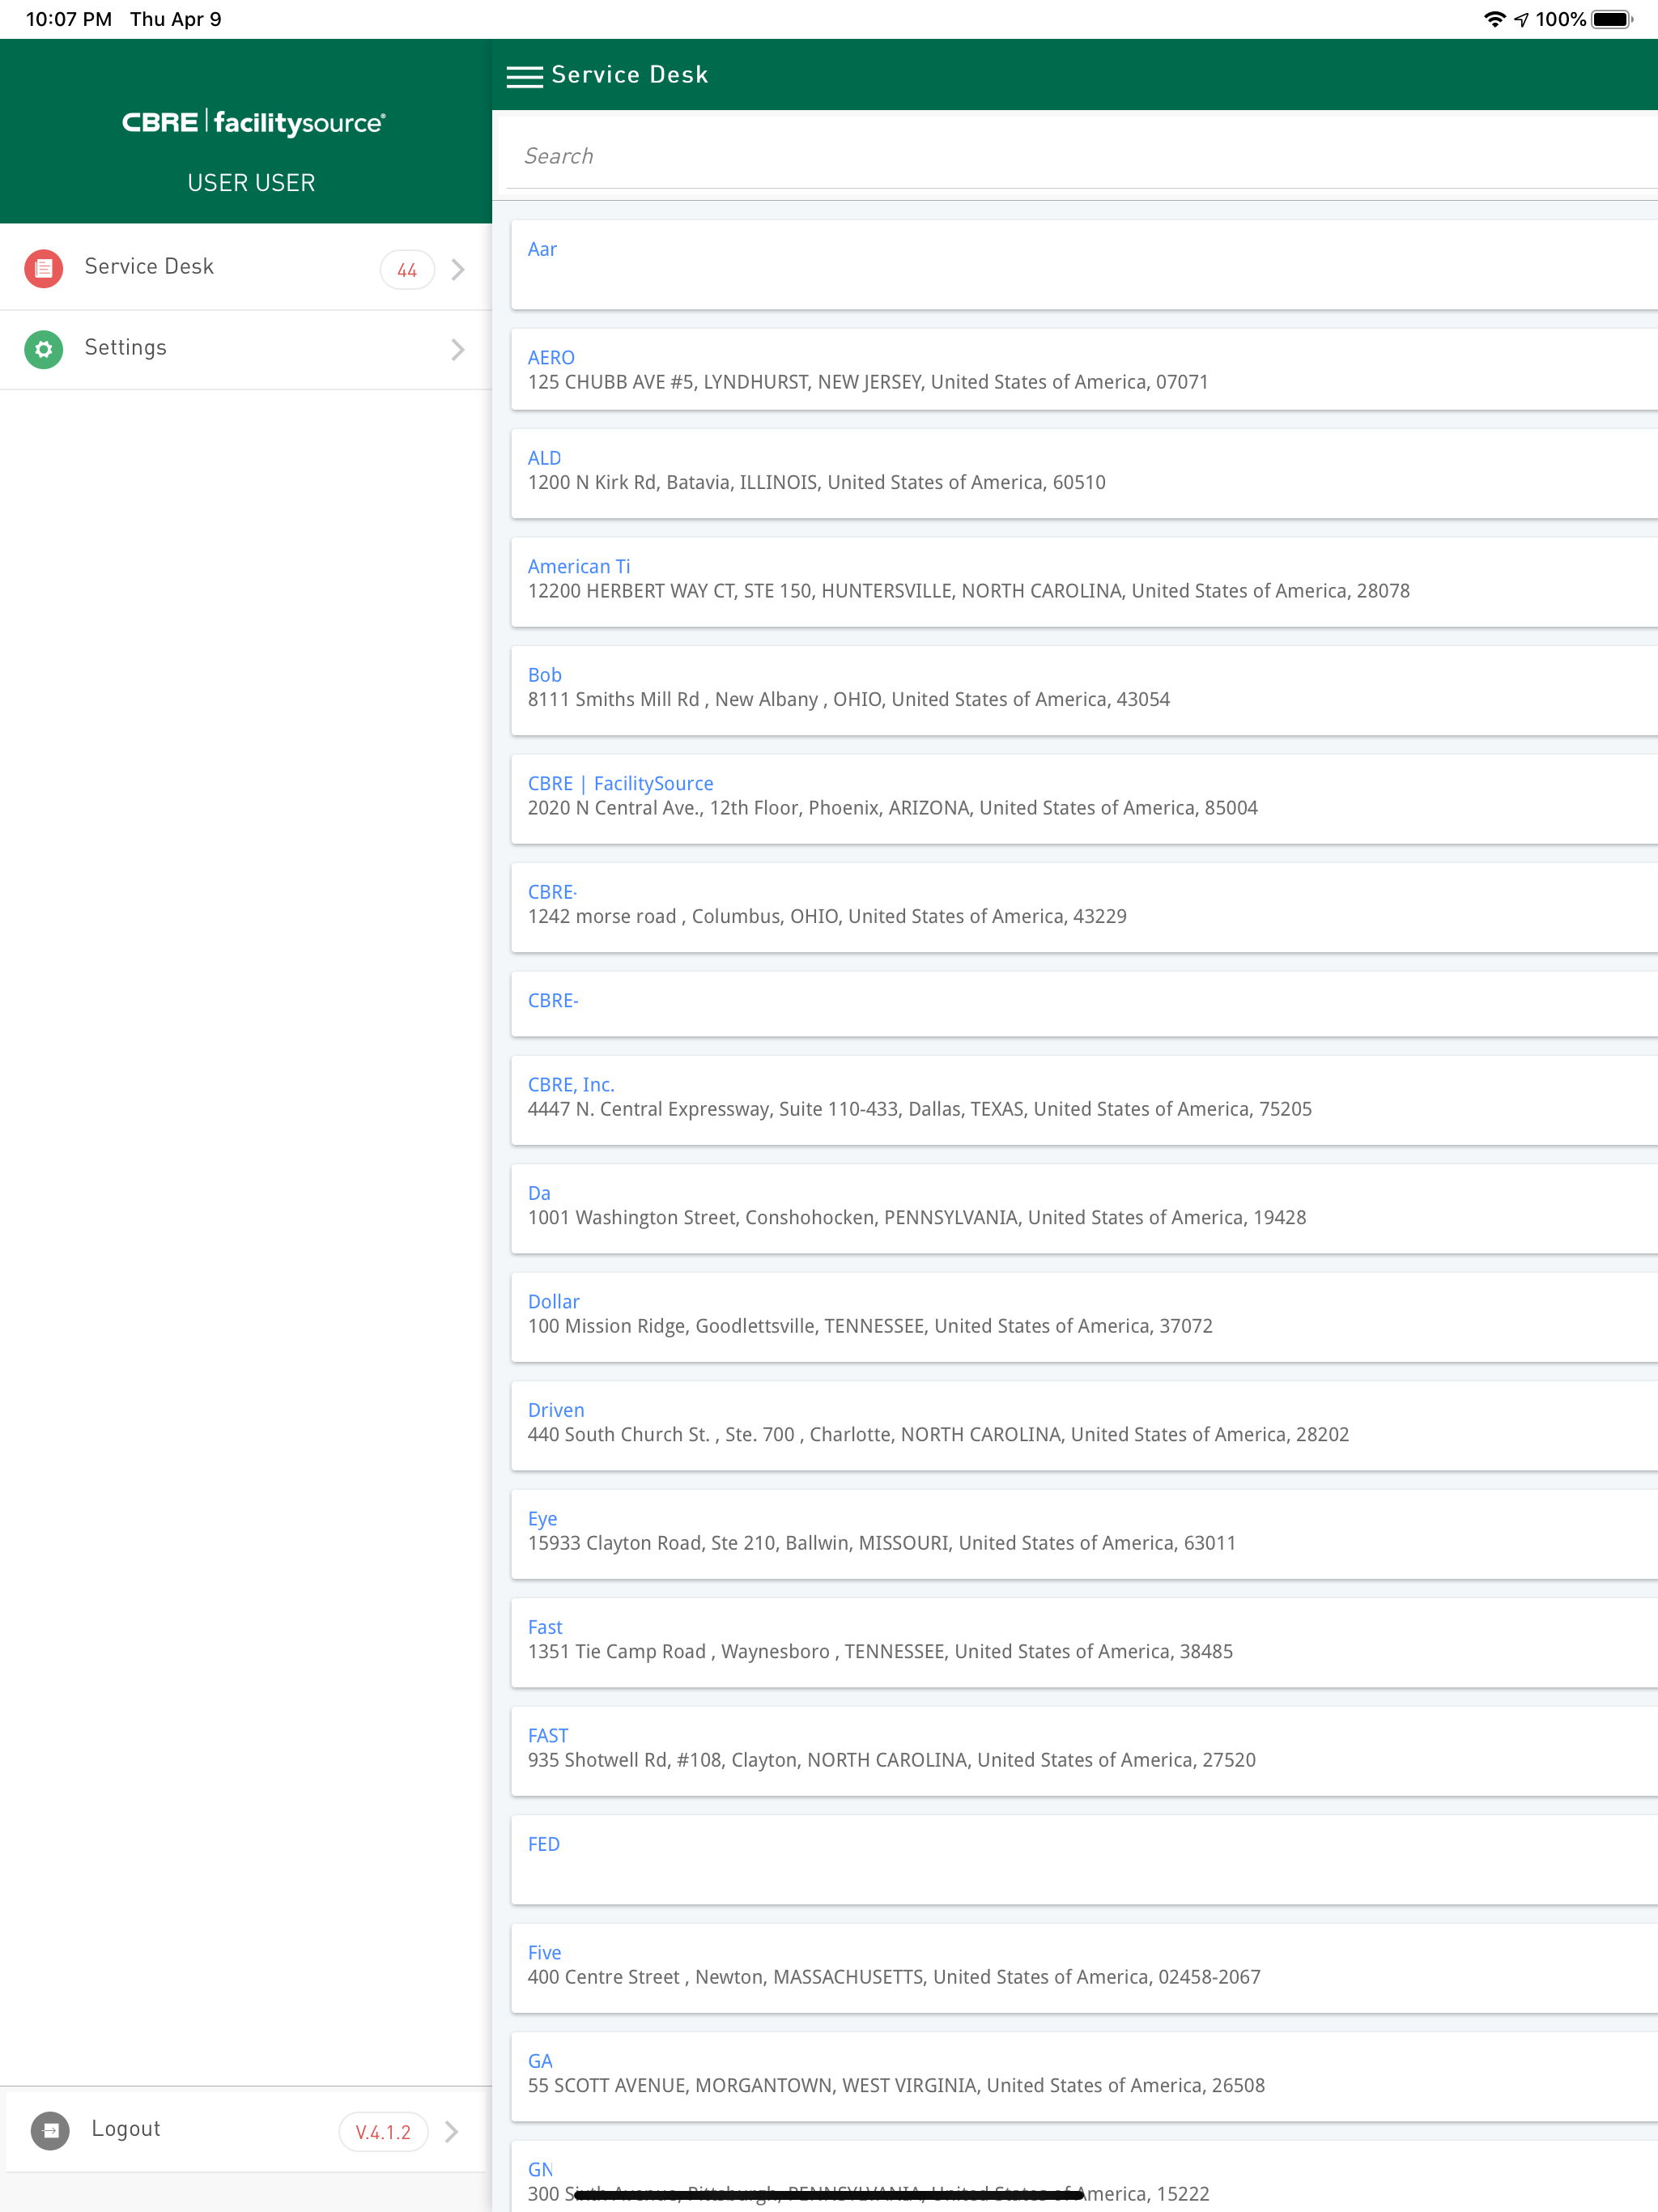Click the red Service Desk document icon
This screenshot has width=1658, height=2212.
(x=44, y=268)
